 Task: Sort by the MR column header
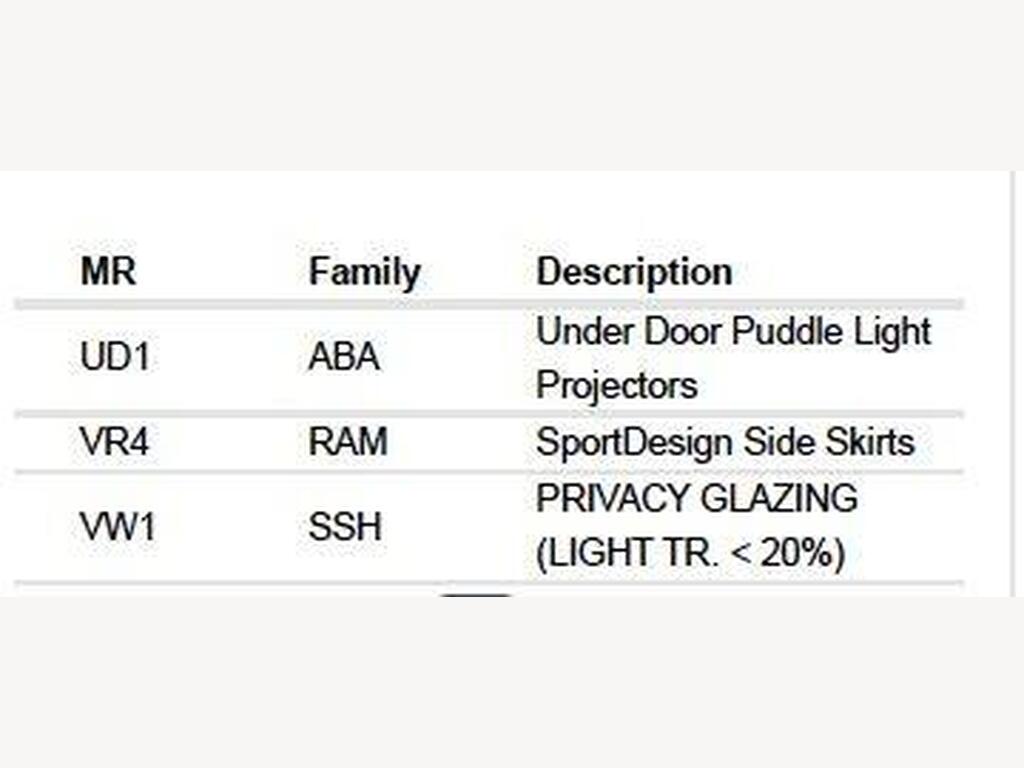[108, 271]
